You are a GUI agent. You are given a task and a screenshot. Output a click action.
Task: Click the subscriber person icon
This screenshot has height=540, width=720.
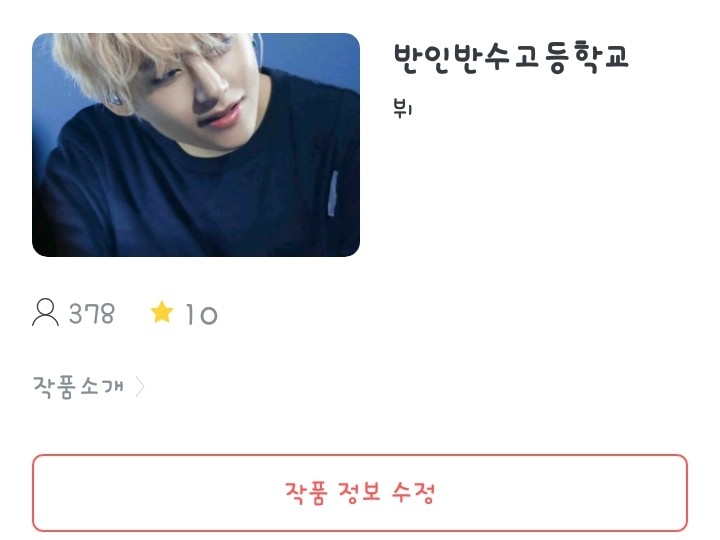[45, 313]
